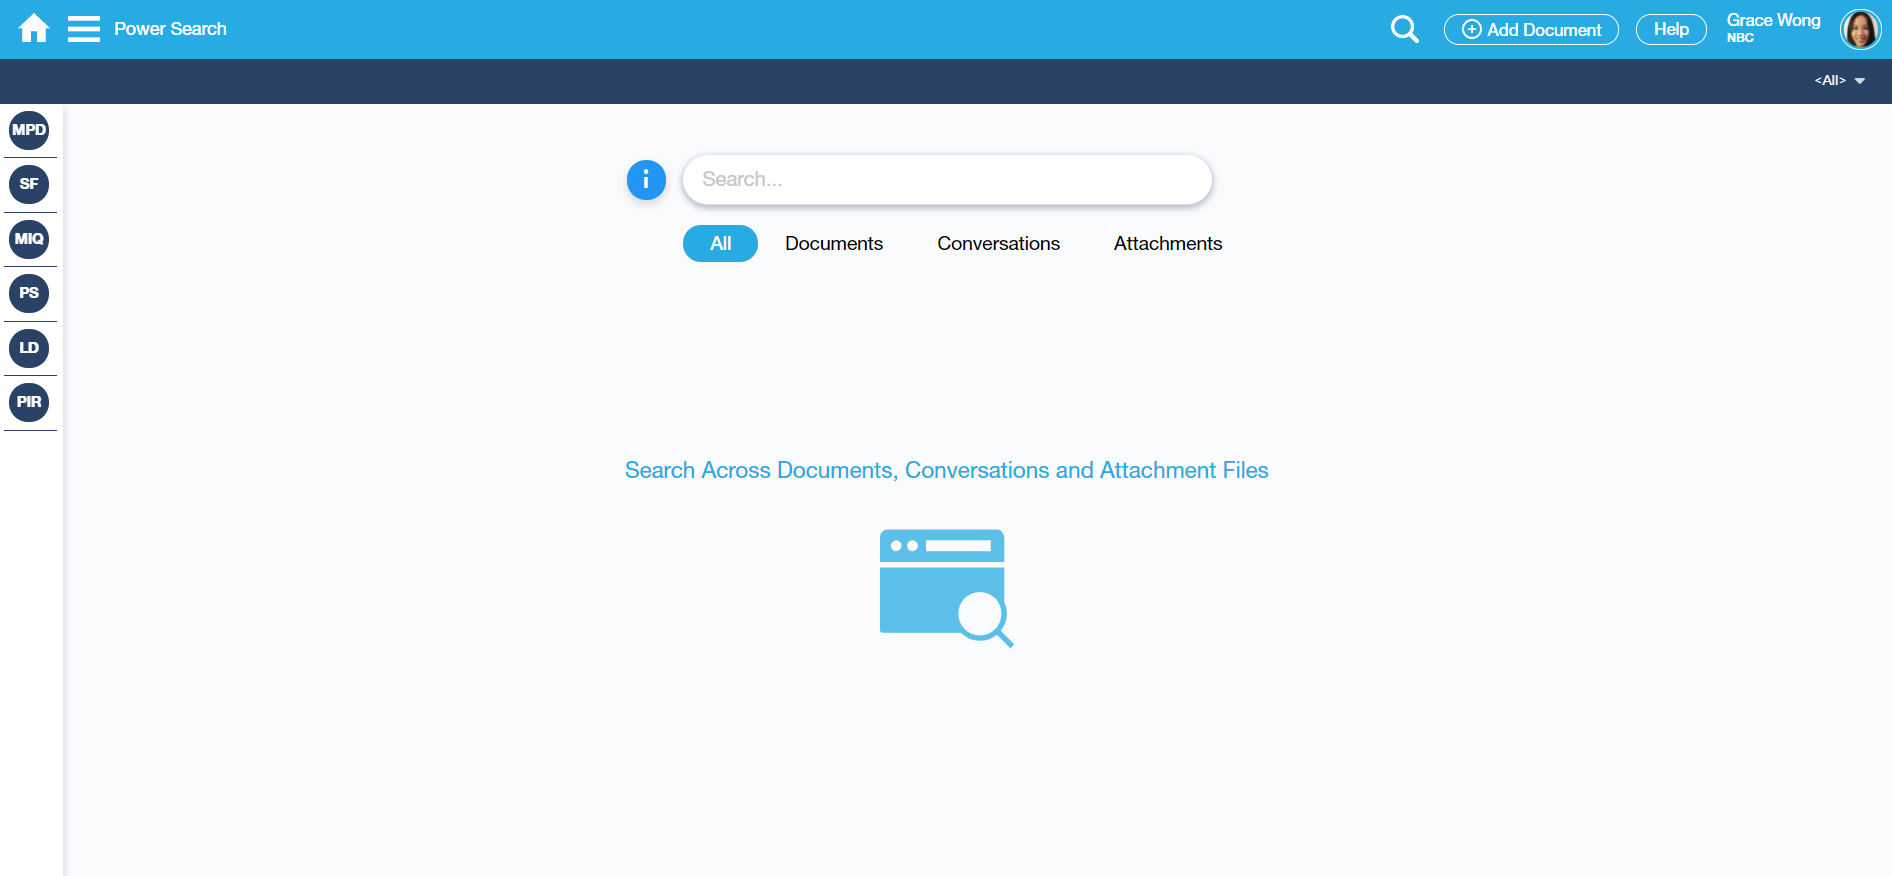Open the hamburger navigation menu
This screenshot has height=876, width=1892.
84,29
